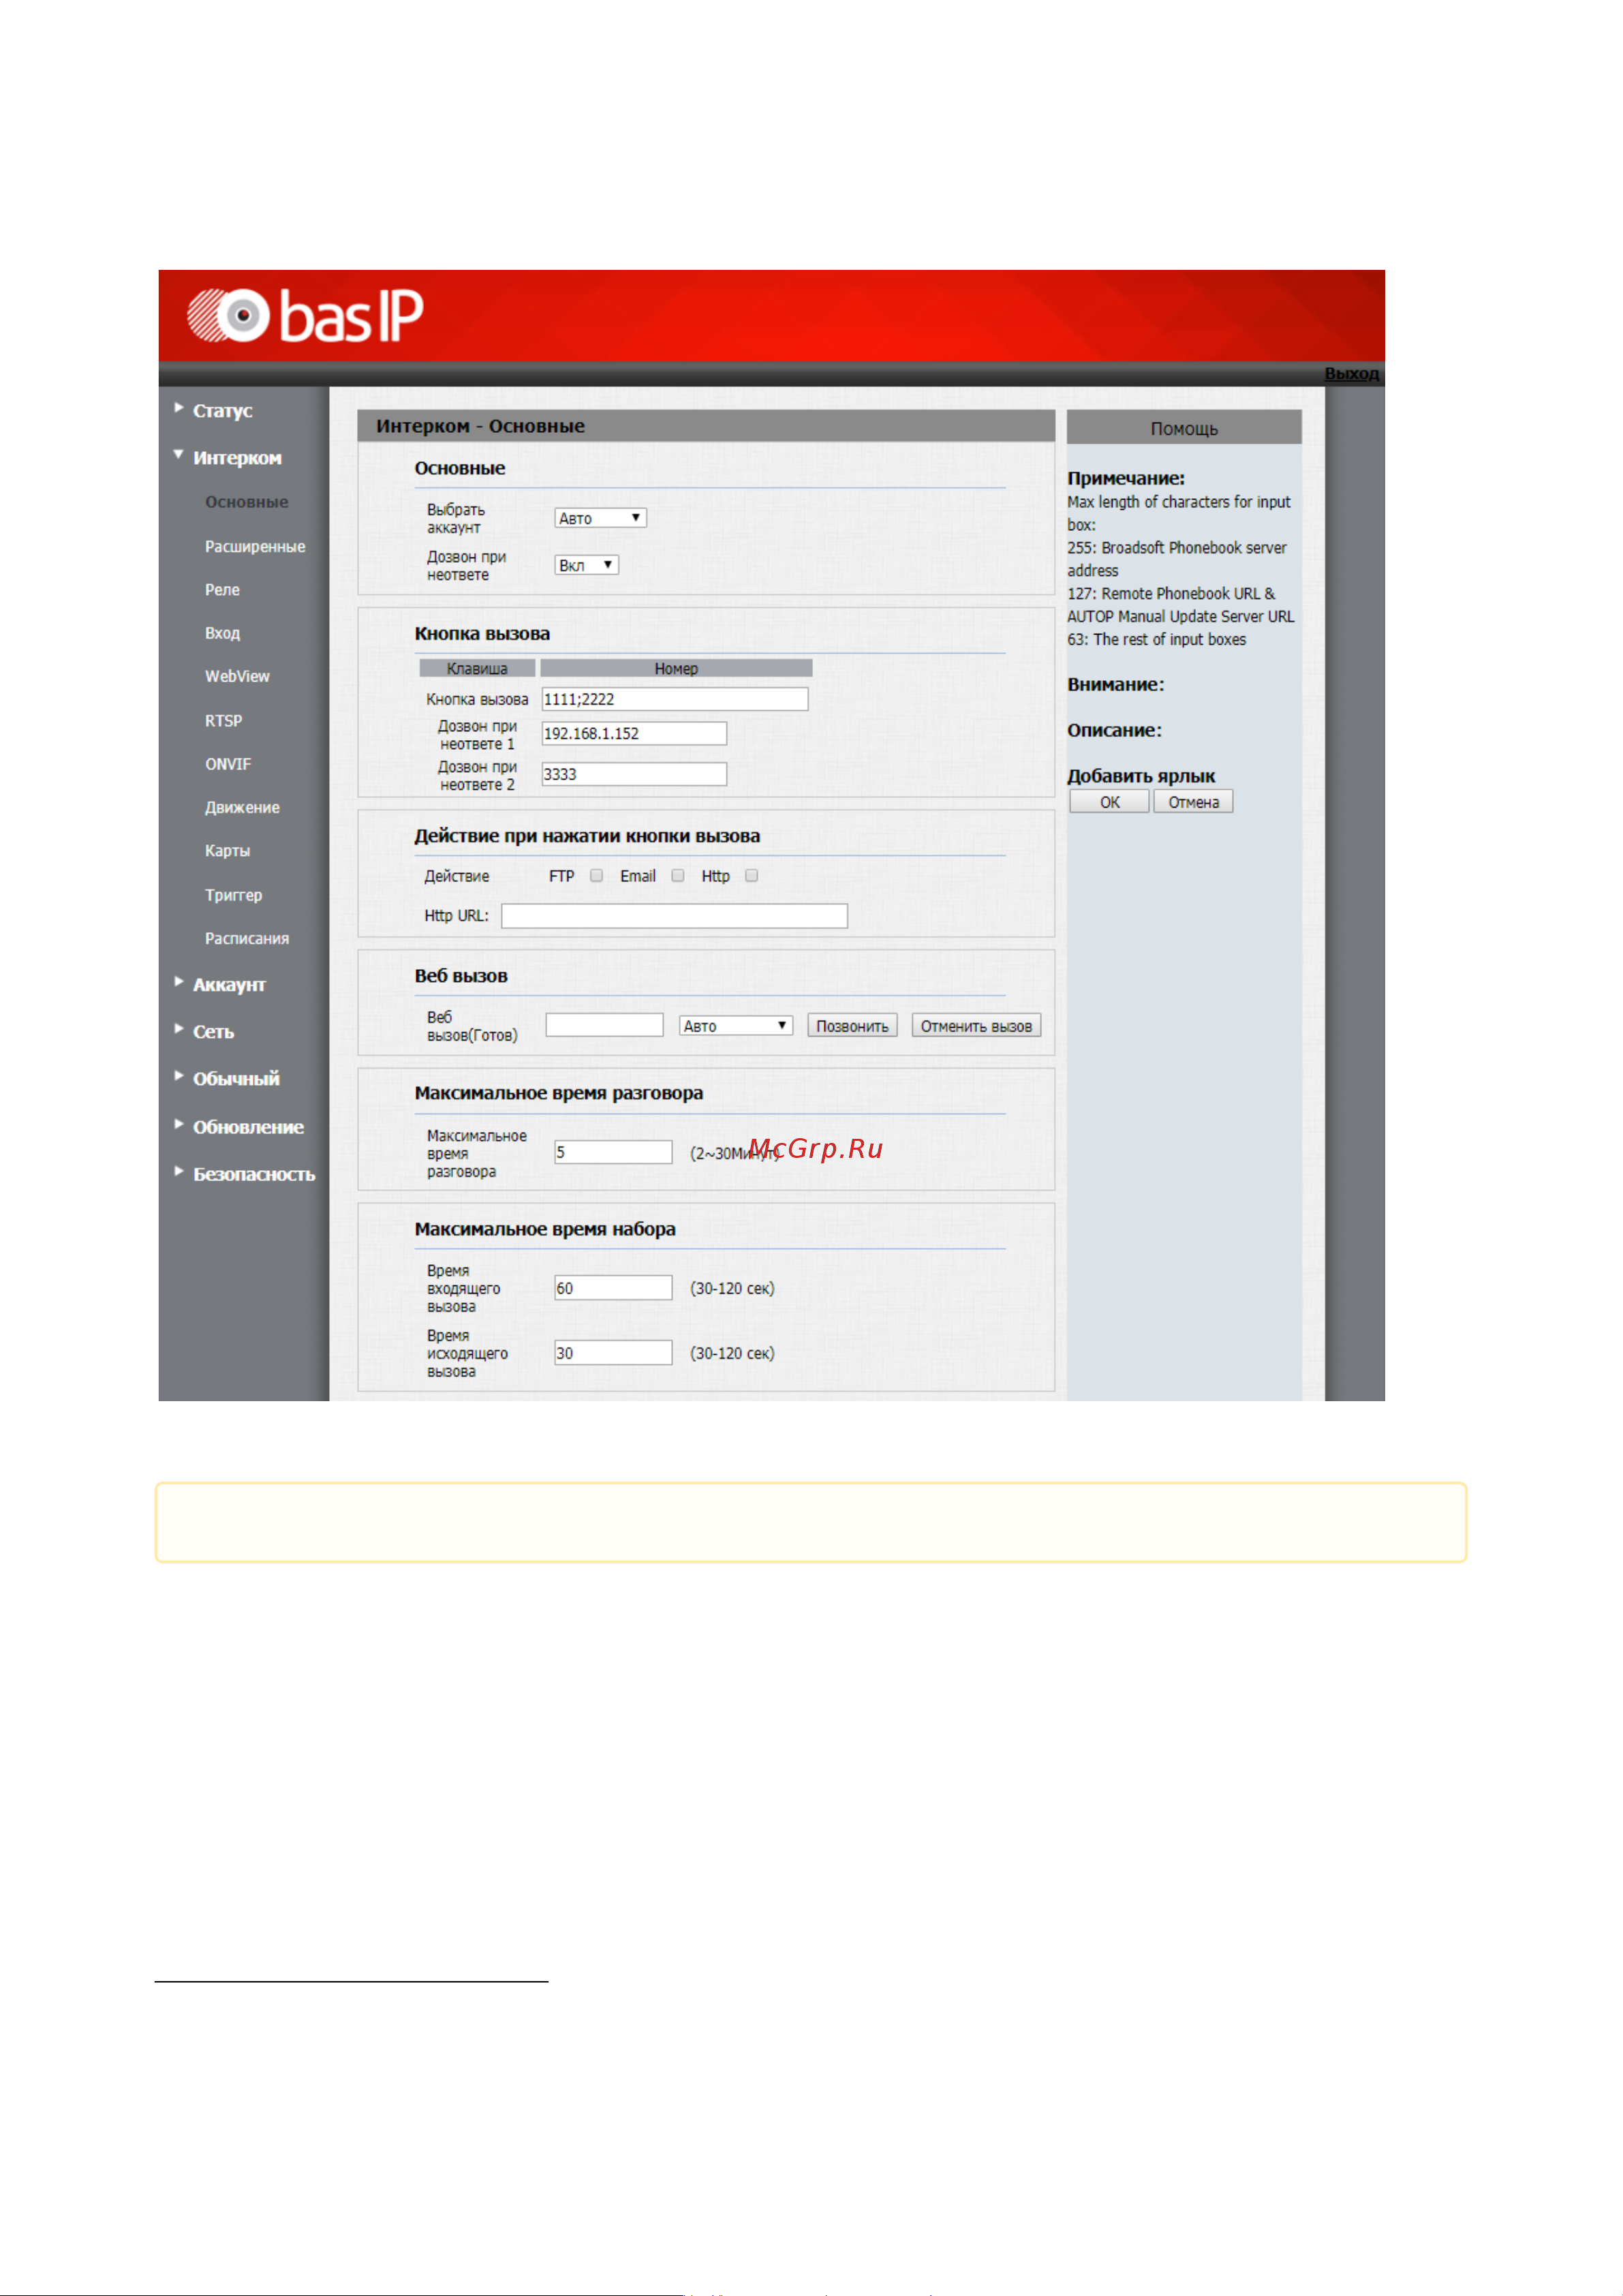Open the Расширенные submenu item
The height and width of the screenshot is (2296, 1623).
(x=255, y=547)
